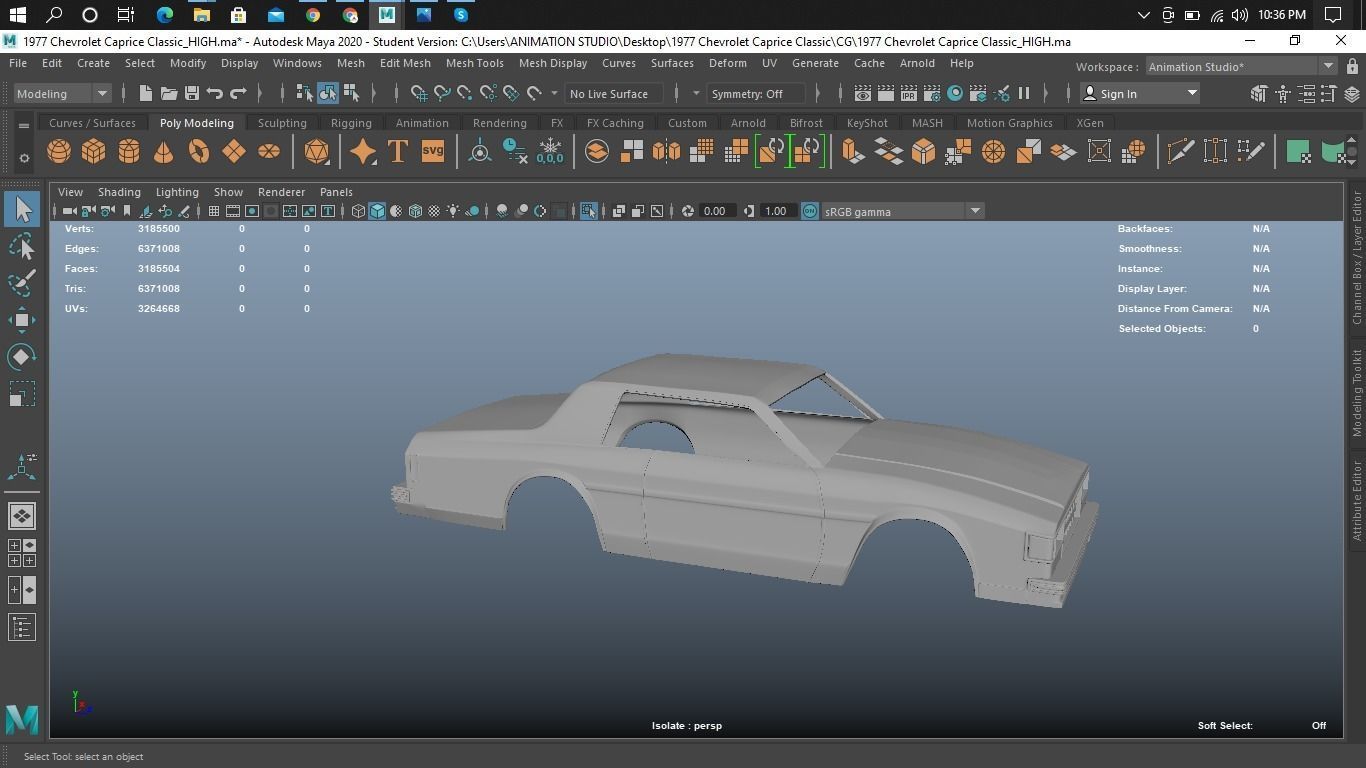Open the Attribute Editor side tab
The image size is (1366, 768).
[x=1357, y=501]
